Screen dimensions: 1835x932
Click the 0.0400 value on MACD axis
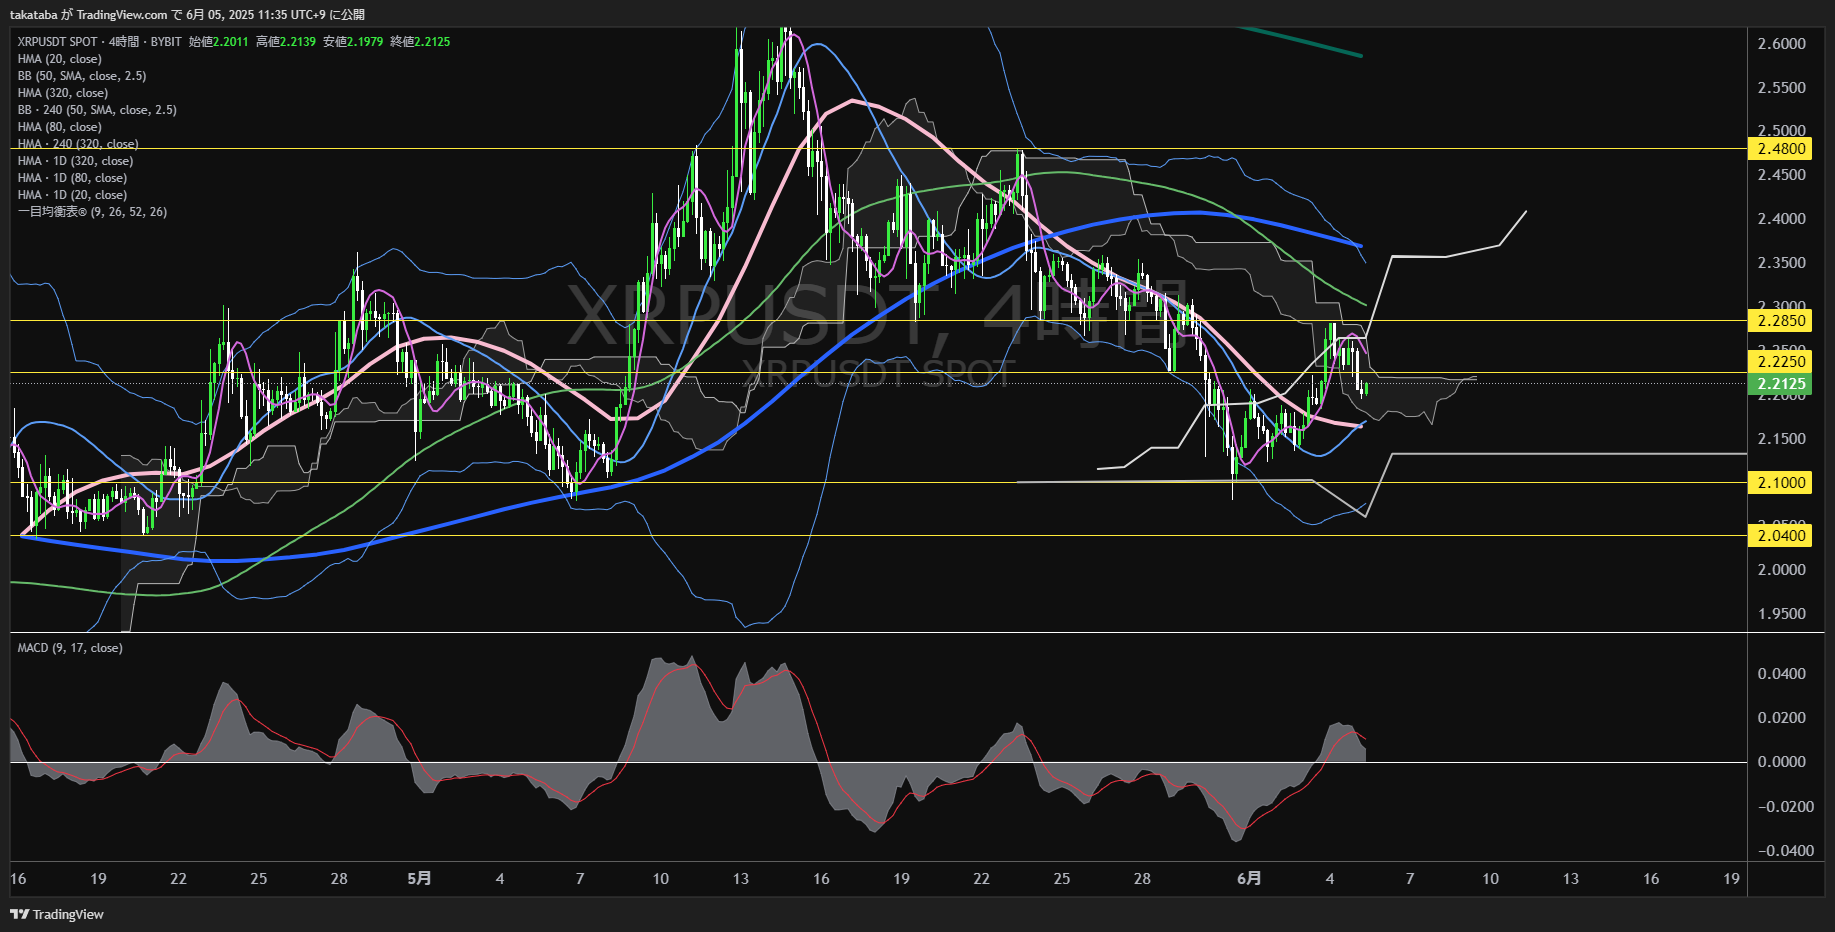(1781, 674)
